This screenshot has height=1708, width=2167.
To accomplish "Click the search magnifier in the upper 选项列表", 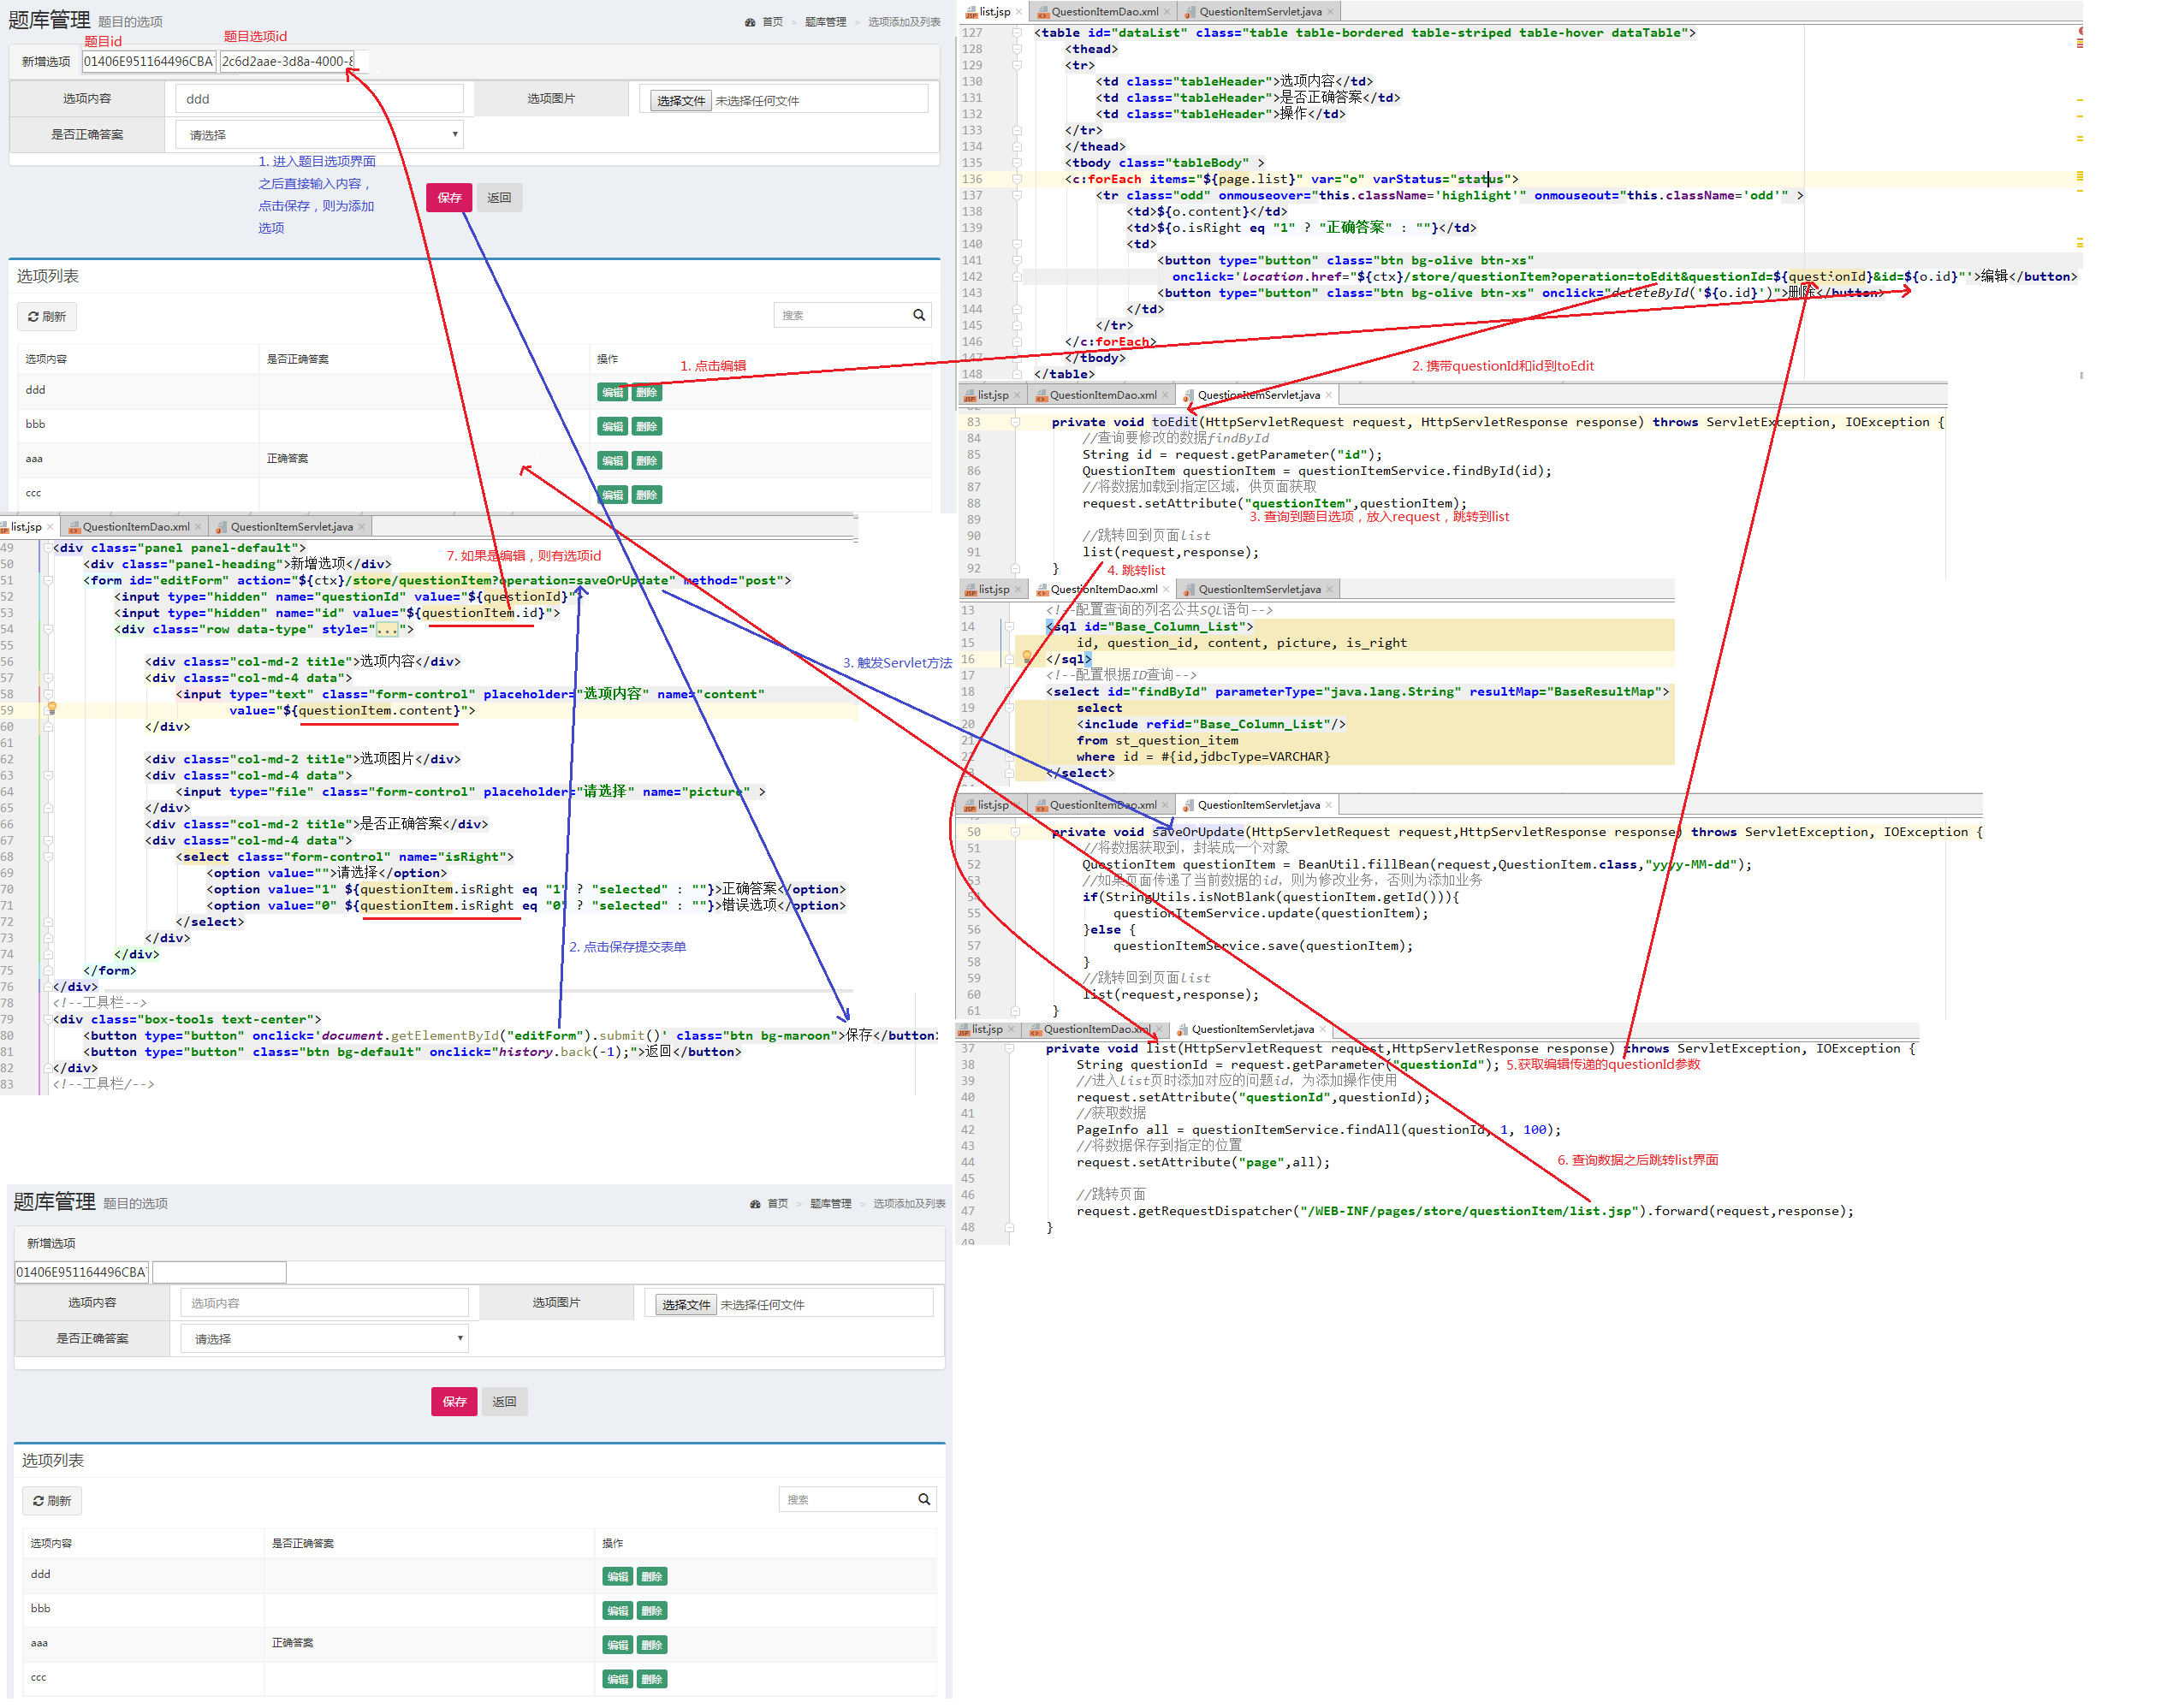I will click(x=918, y=315).
